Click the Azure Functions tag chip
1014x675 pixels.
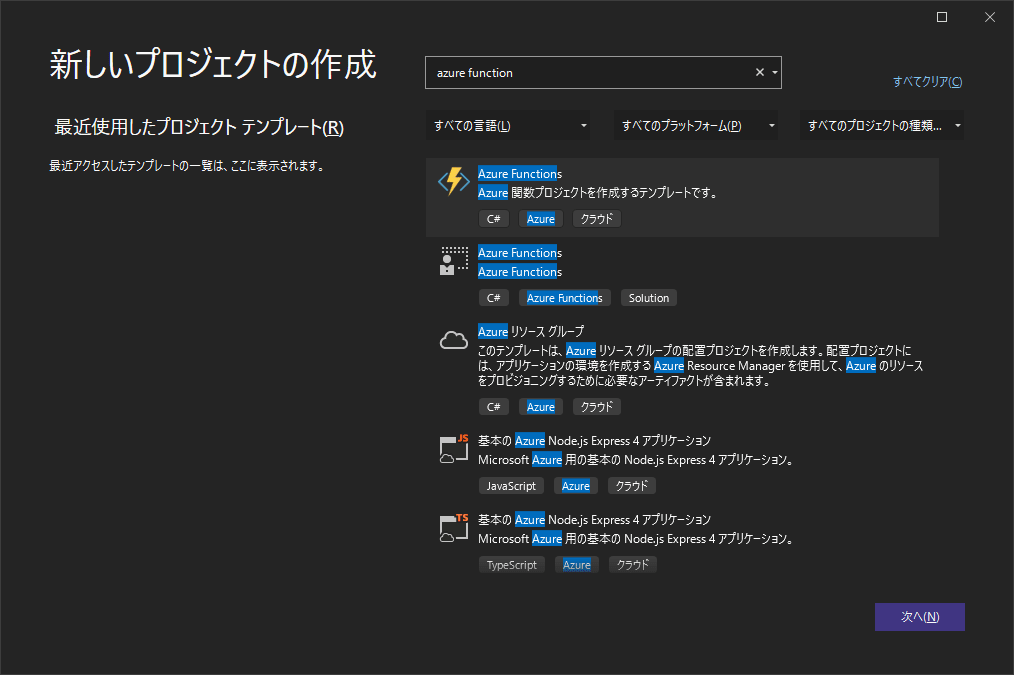(x=565, y=298)
